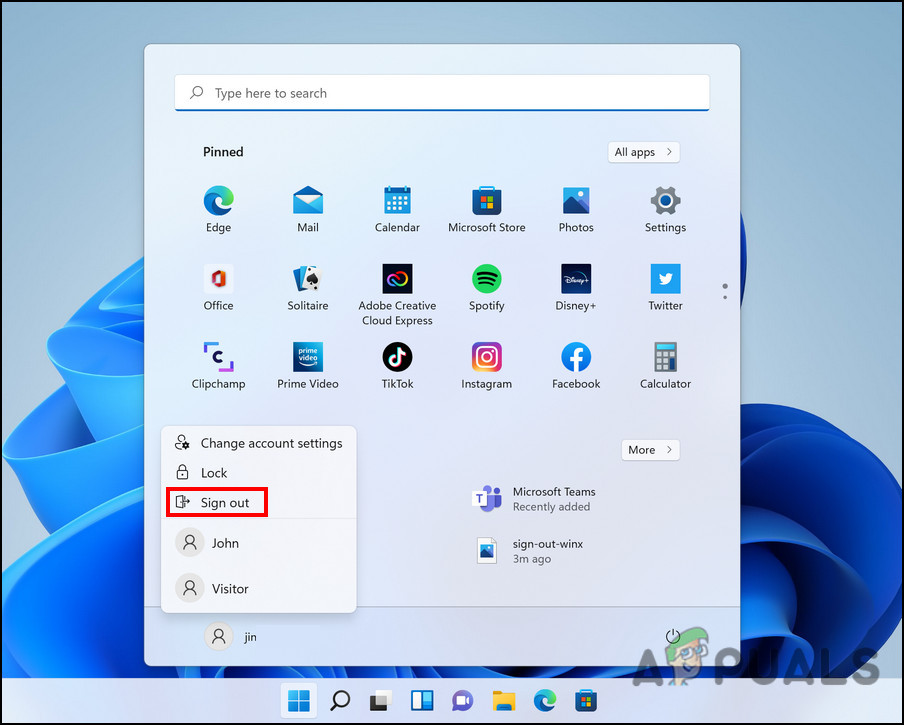Viewport: 904px width, 725px height.
Task: Click the Start button on the taskbar
Action: [299, 701]
